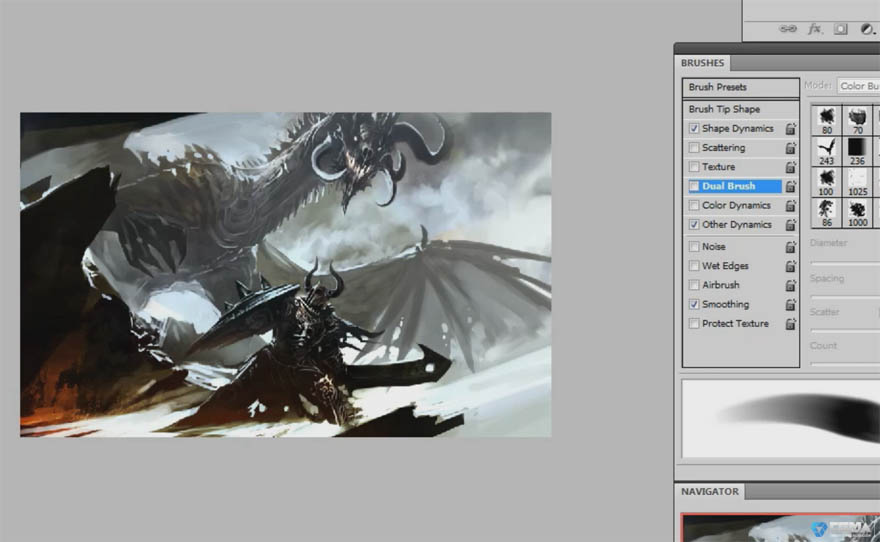The height and width of the screenshot is (542, 880).
Task: Open the Shape Dynamics settings label
Action: [x=737, y=128]
